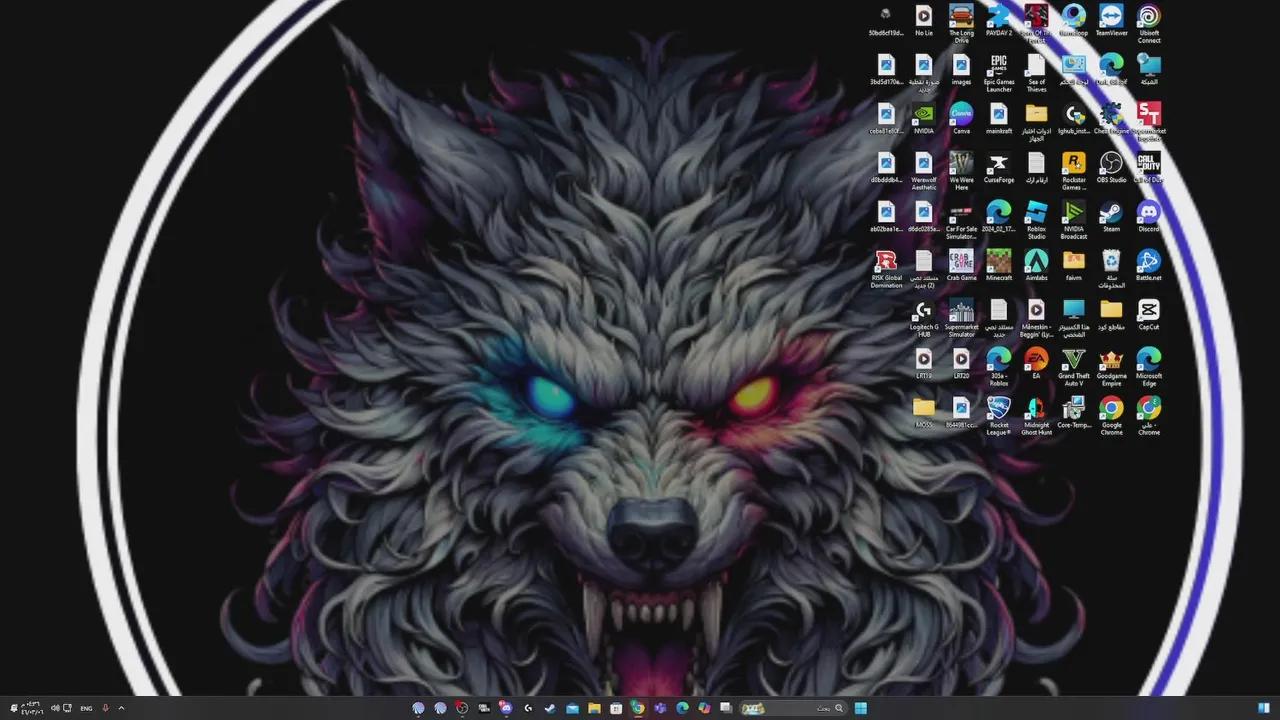Open Aimlabs shortcut
This screenshot has width=1280, height=720.
1036,265
